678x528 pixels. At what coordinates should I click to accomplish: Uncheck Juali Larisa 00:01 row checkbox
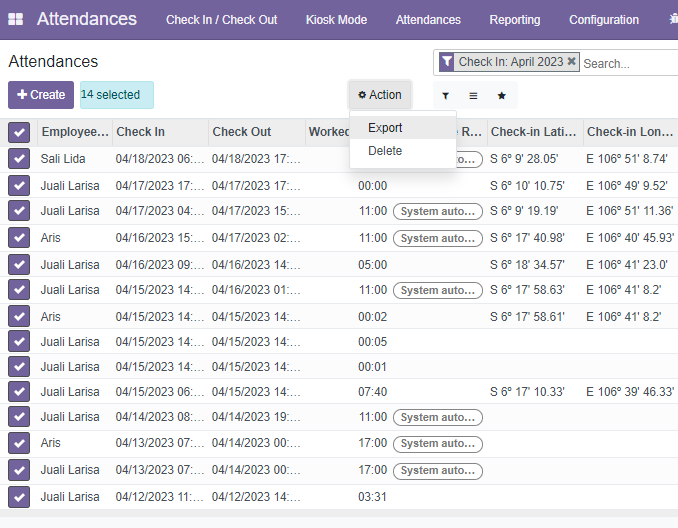tap(19, 366)
